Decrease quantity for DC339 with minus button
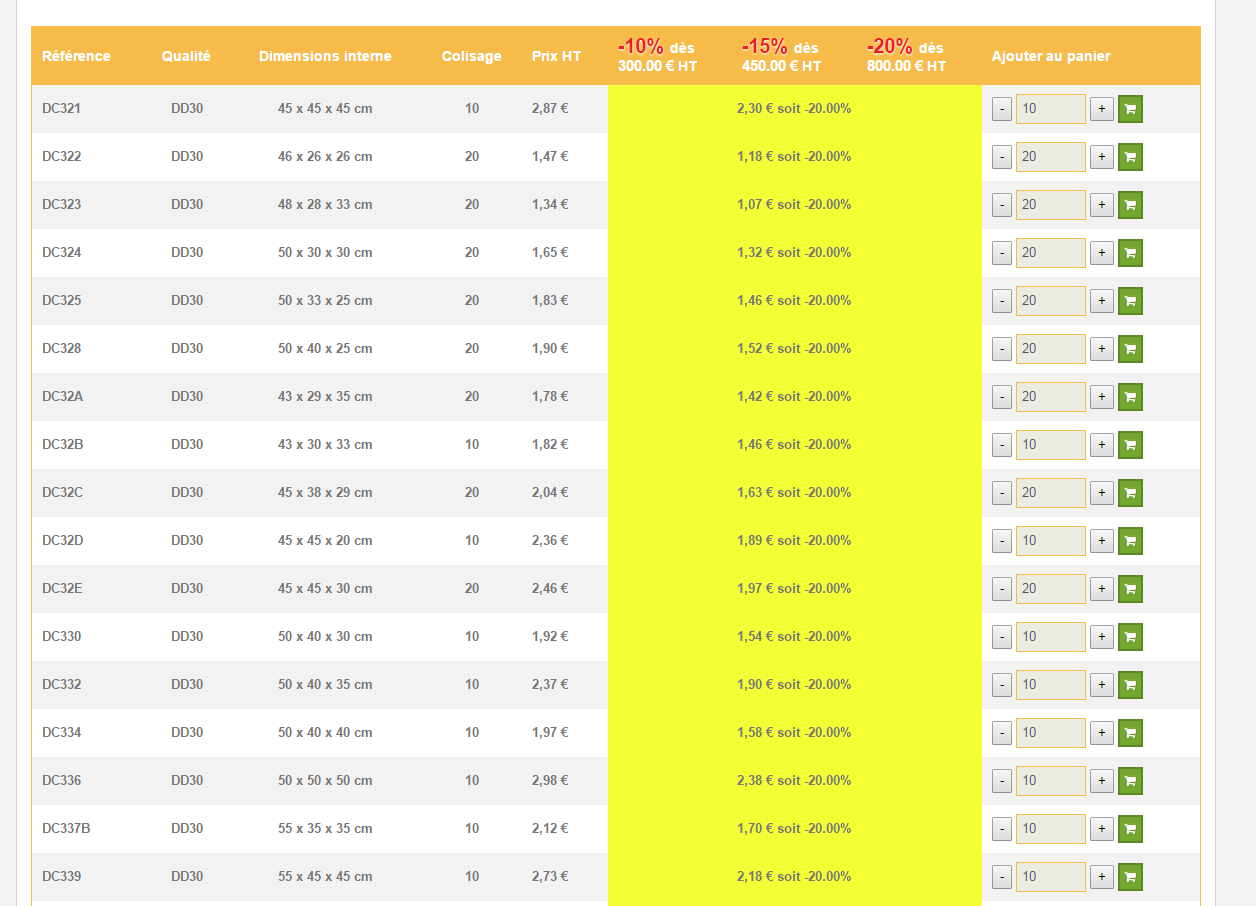 [x=1002, y=877]
